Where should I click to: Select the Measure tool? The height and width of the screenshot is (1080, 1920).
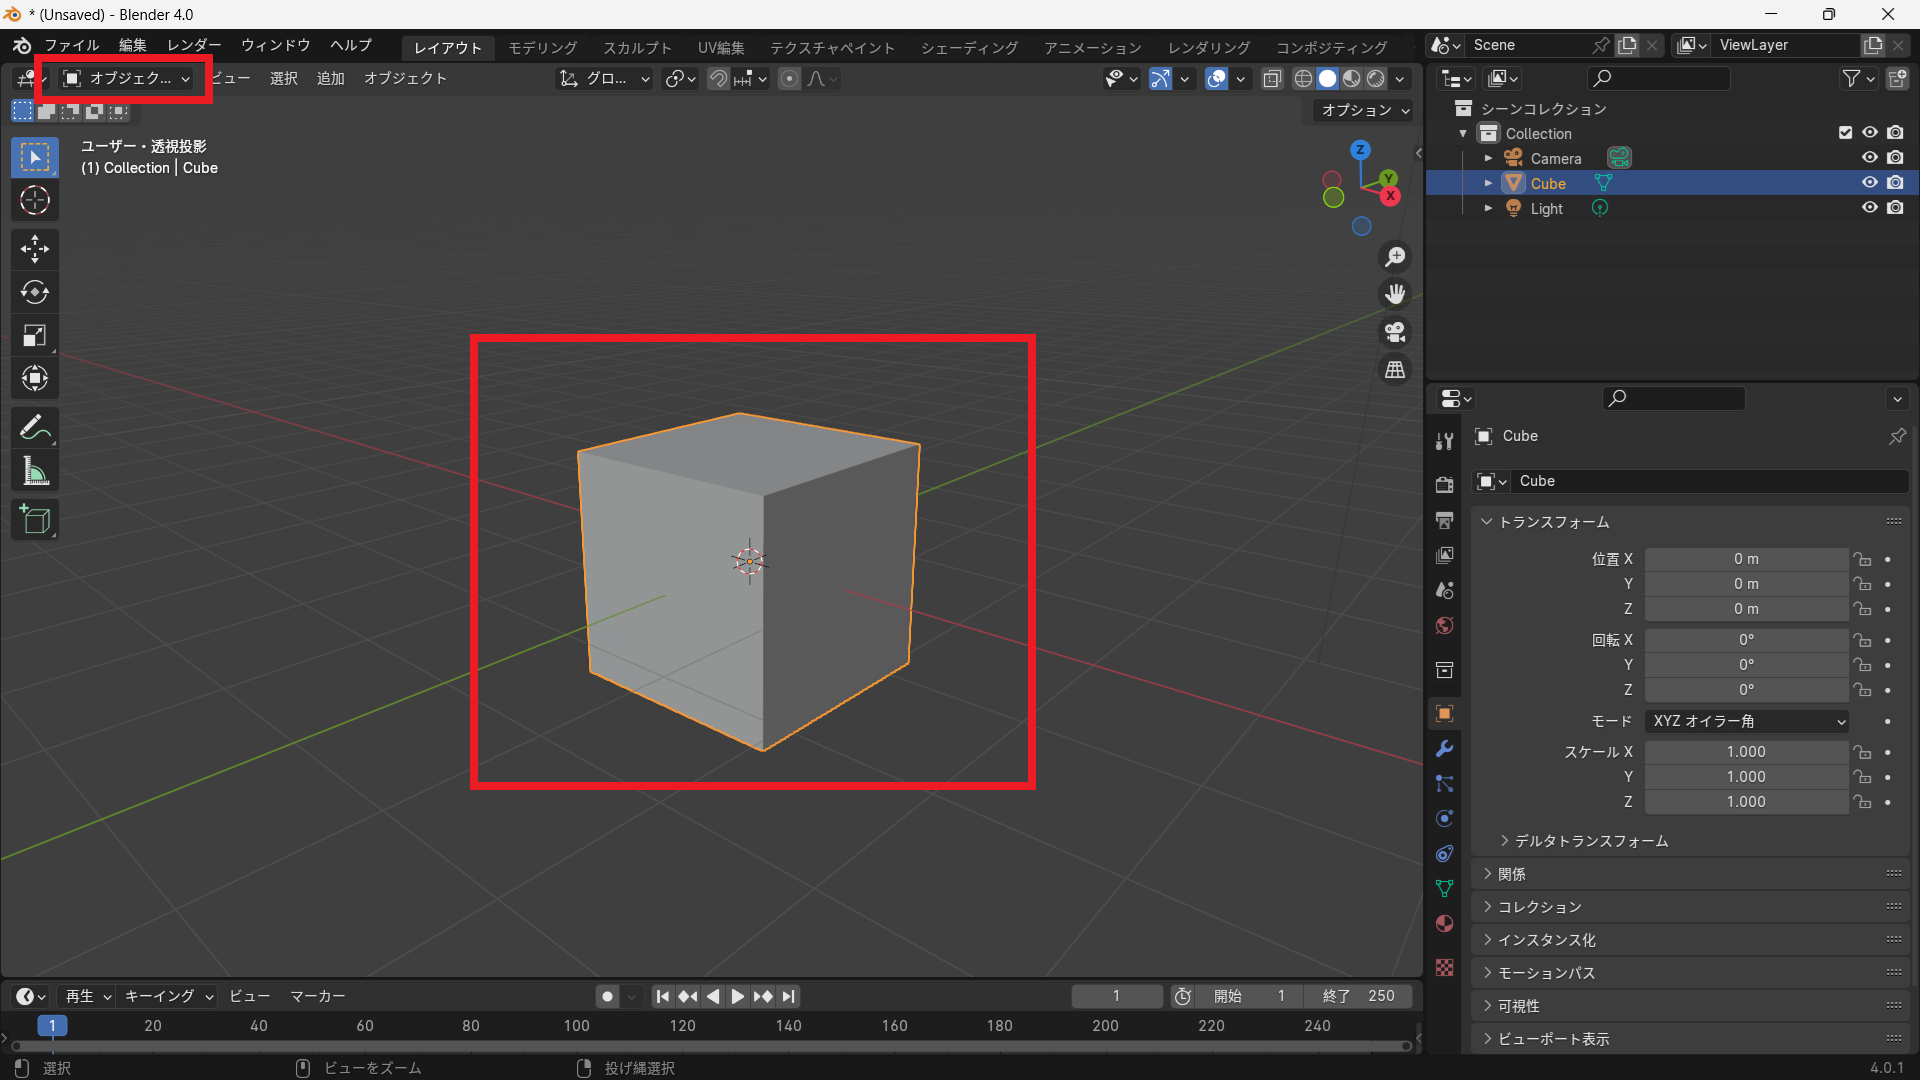tap(35, 471)
